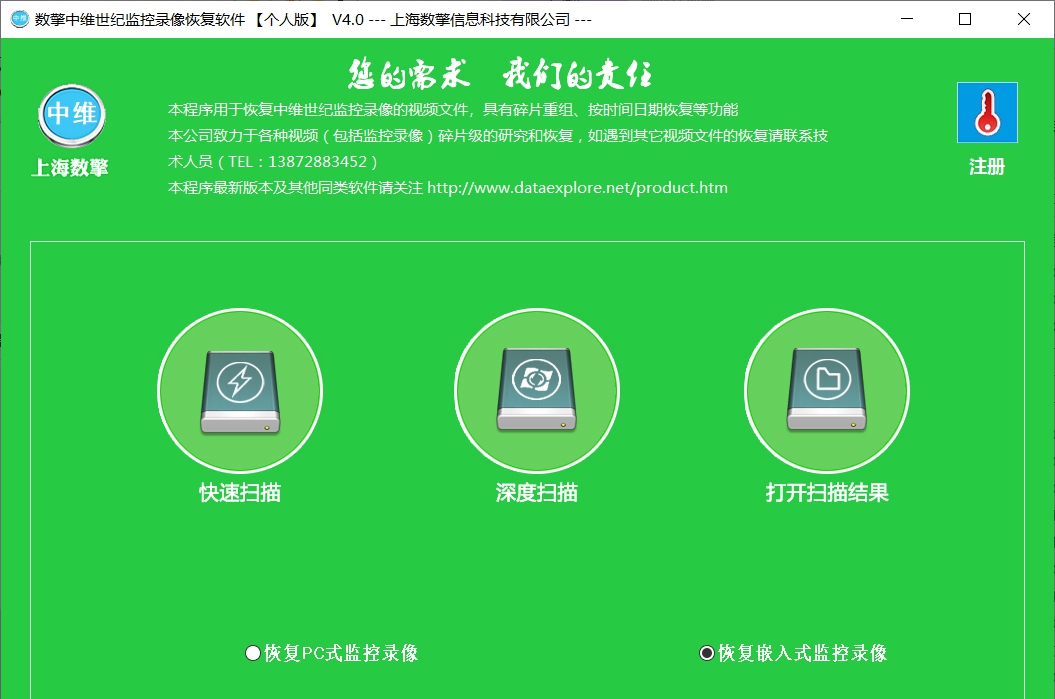Click the 中维 circular logo
1055x699 pixels.
(69, 114)
